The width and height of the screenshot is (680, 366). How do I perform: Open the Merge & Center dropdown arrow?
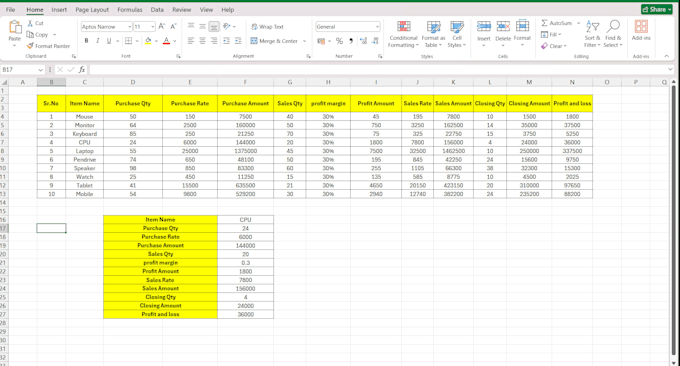click(304, 41)
